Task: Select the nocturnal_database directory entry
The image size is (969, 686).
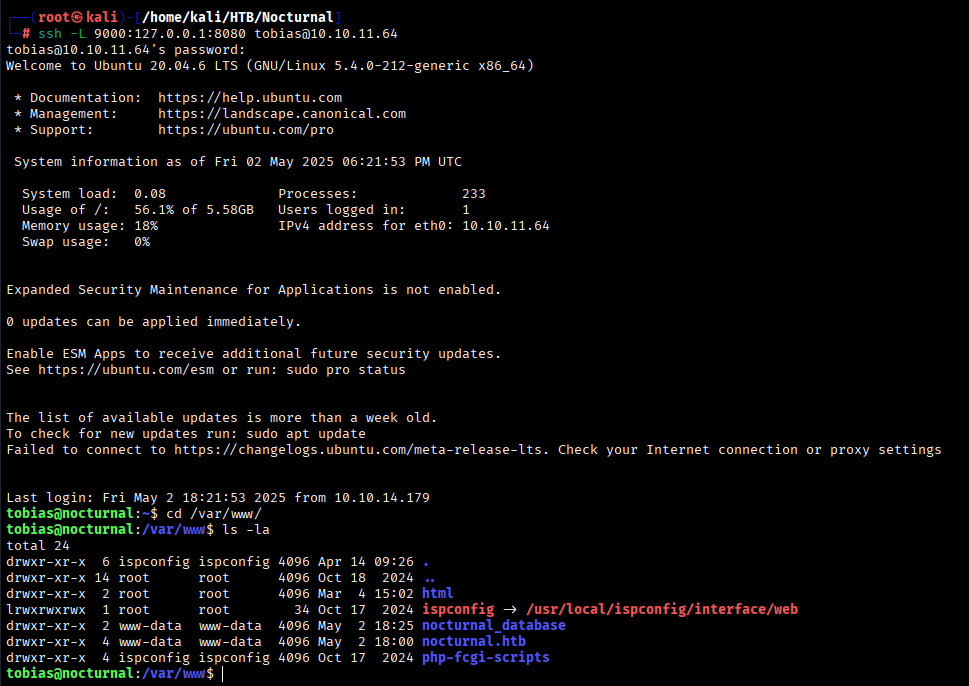Action: pyautogui.click(x=494, y=625)
